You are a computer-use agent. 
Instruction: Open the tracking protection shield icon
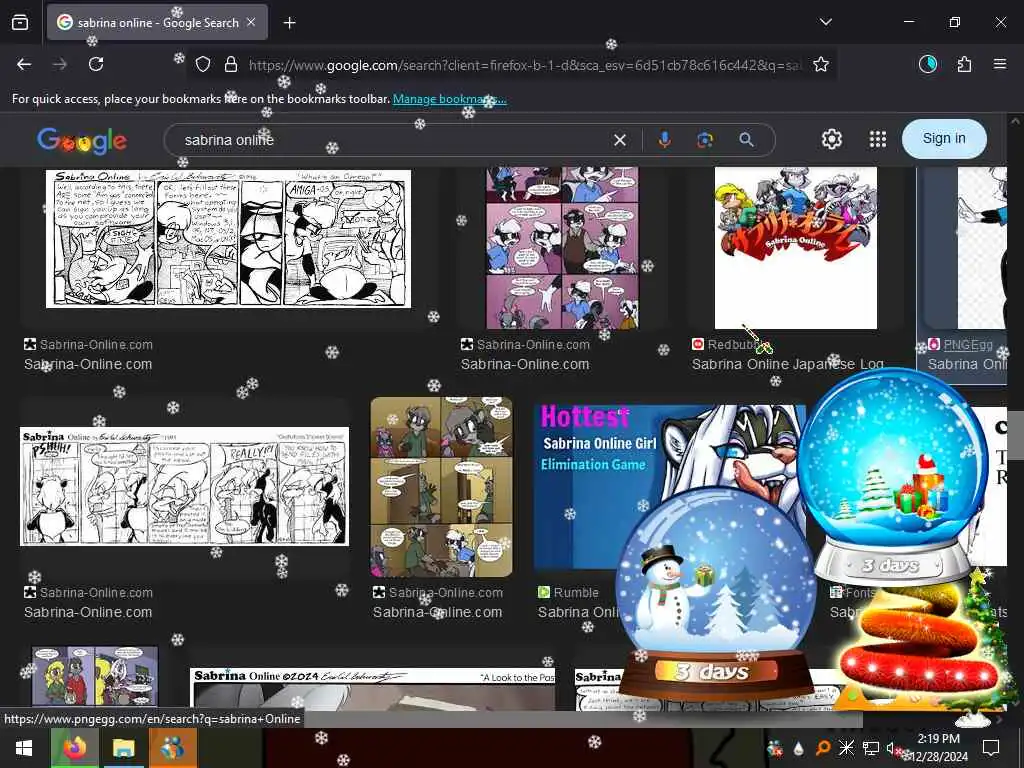click(203, 65)
